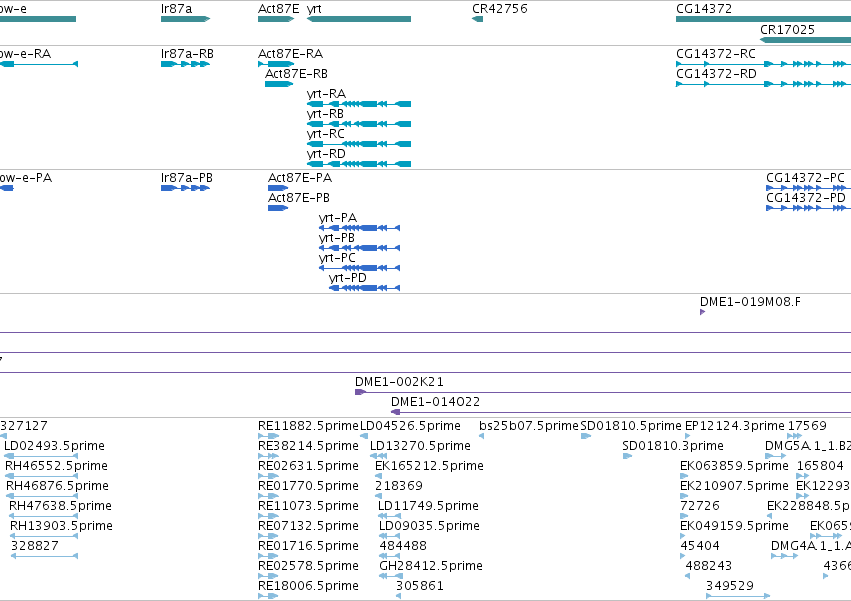Click the yrt gene bar

[x=359, y=19]
